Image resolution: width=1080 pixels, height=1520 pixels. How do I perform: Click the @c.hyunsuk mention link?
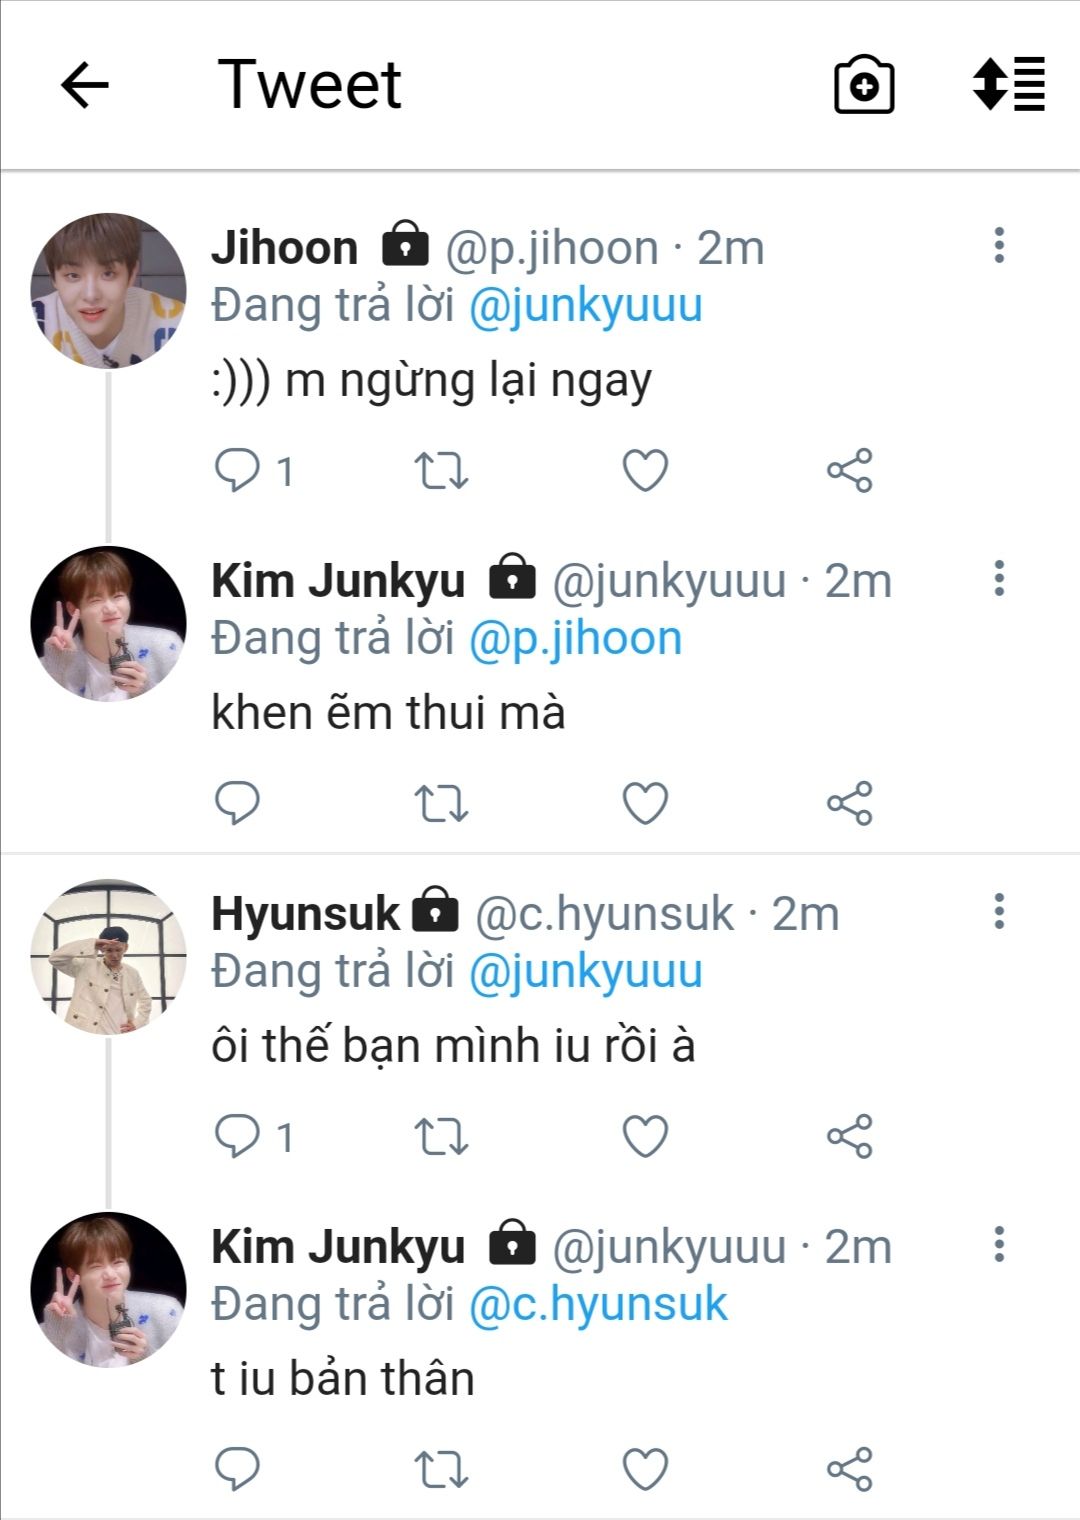pos(598,1305)
